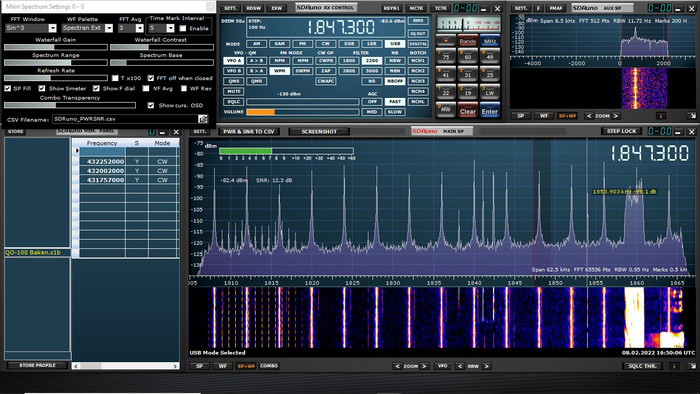Click the MUTE button
Viewport: 700px width, 394px height.
(233, 91)
